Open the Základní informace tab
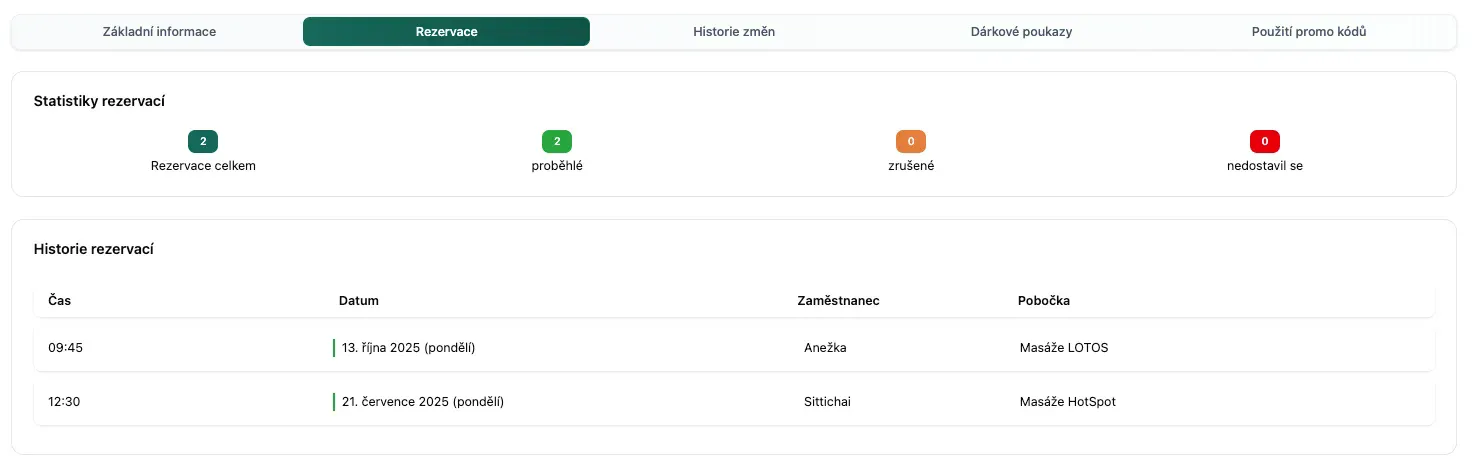The width and height of the screenshot is (1473, 469). (159, 32)
